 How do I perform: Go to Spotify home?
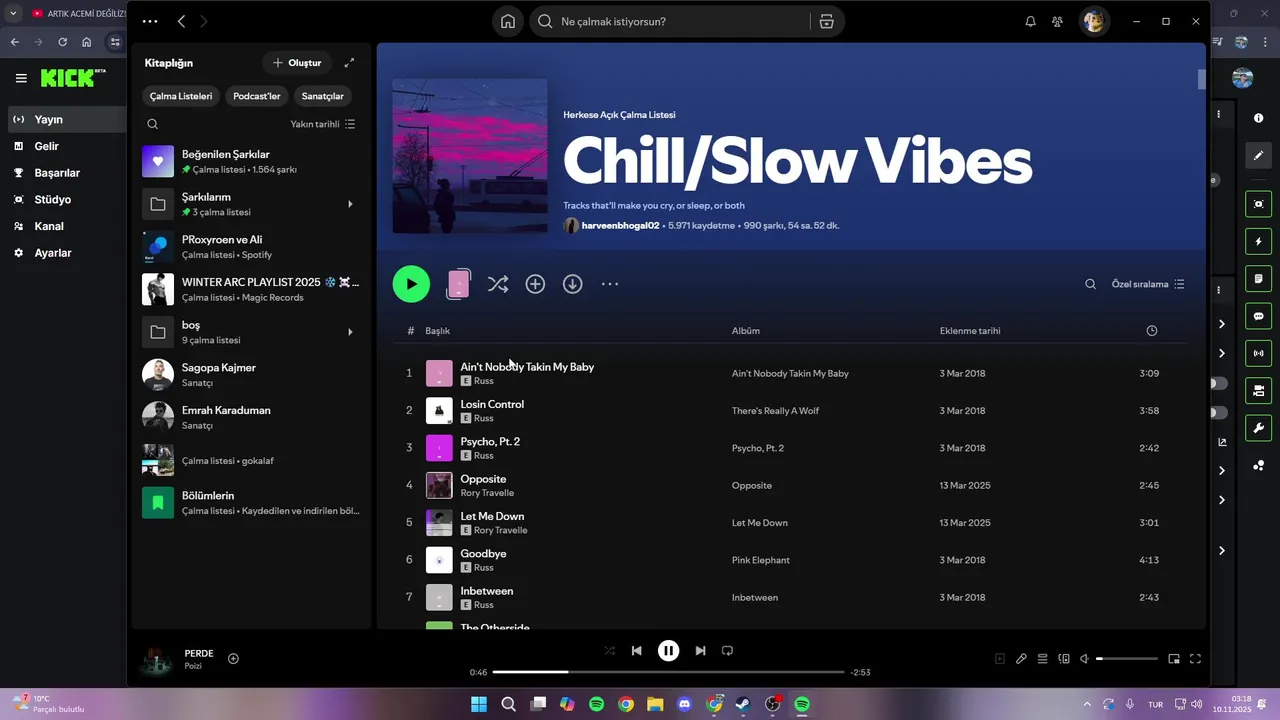[x=508, y=21]
